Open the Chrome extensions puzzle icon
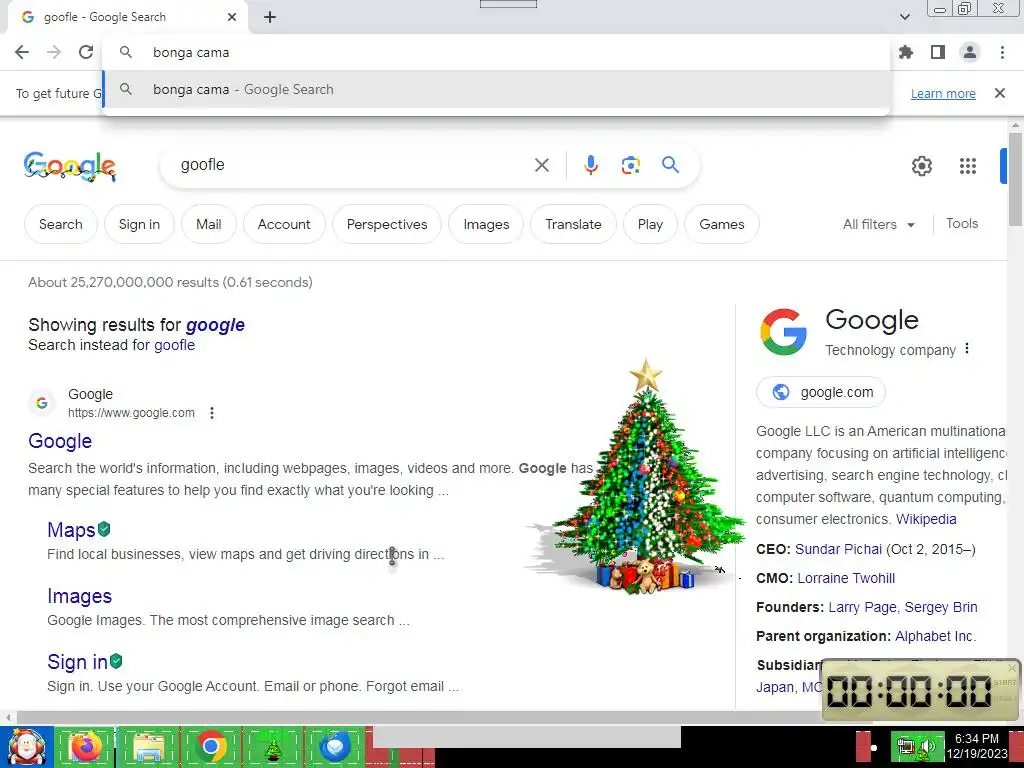Image resolution: width=1024 pixels, height=768 pixels. point(906,52)
